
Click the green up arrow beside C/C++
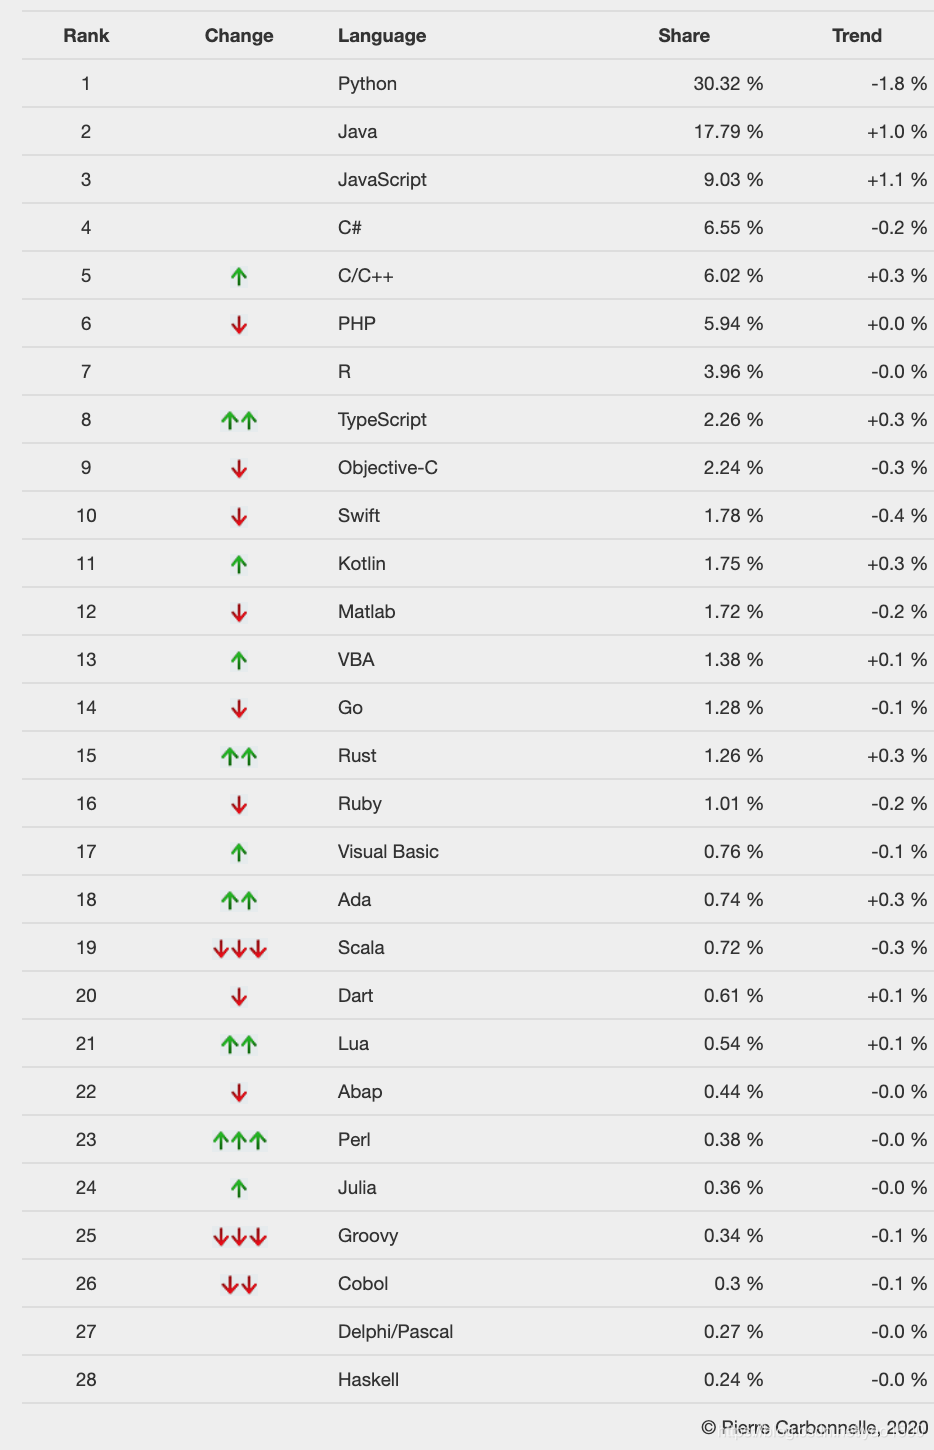(x=238, y=276)
